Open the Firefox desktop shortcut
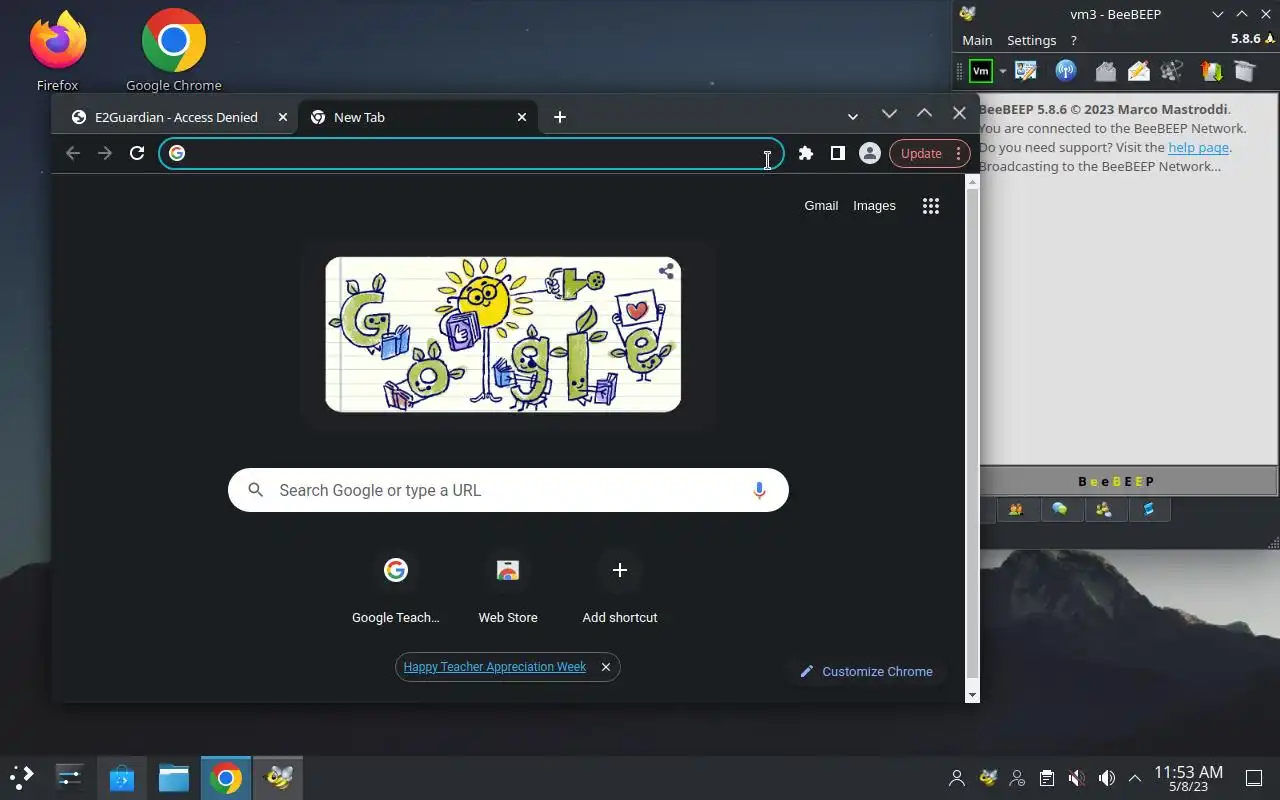Screen dimensions: 1280x800 57,50
